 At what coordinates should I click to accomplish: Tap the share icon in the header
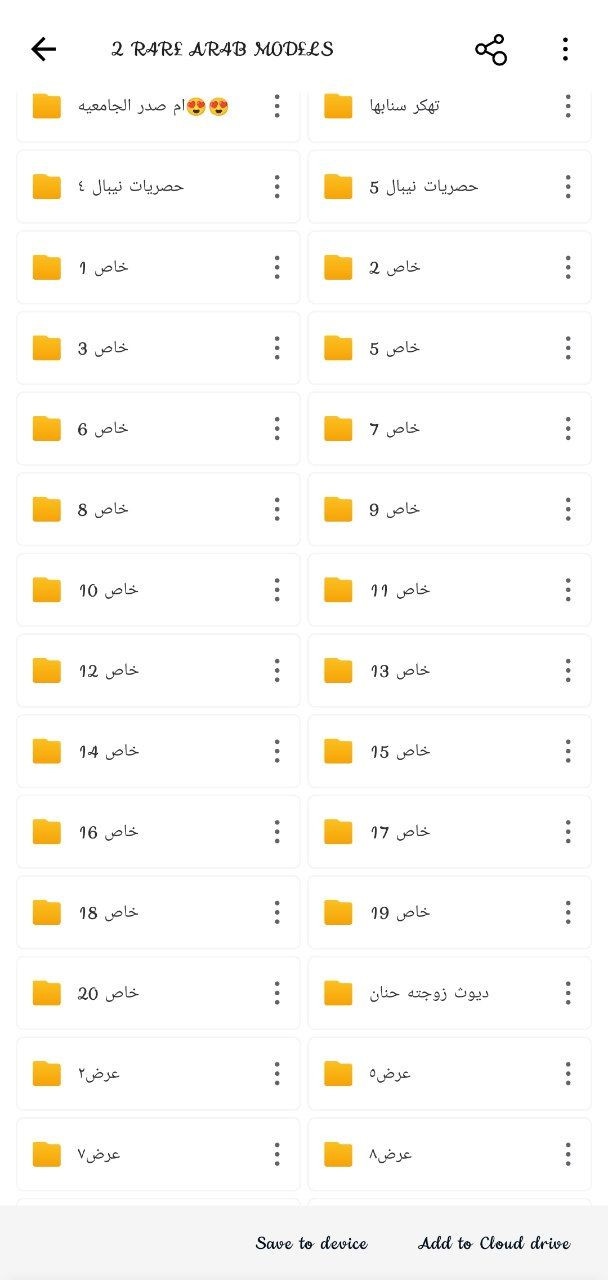pos(491,49)
